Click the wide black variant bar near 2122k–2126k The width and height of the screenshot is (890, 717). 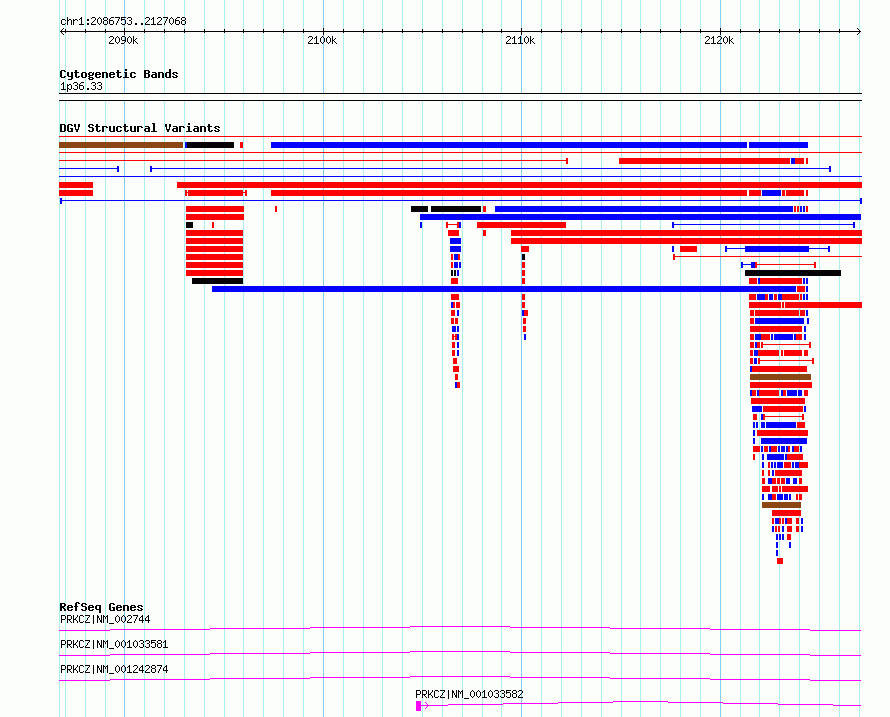[793, 273]
